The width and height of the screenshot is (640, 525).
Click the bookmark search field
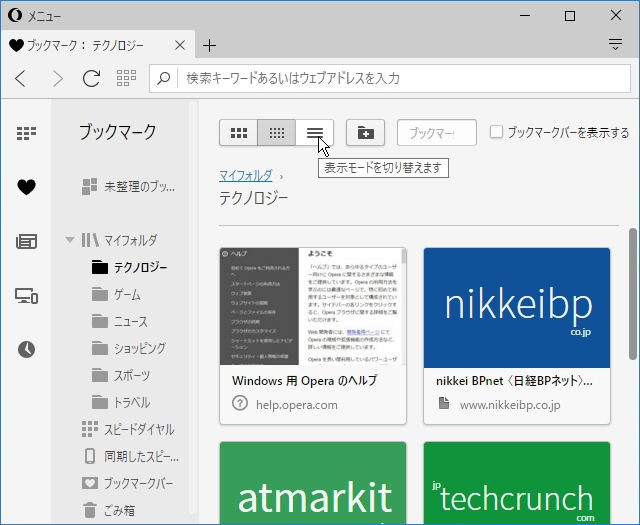click(437, 133)
